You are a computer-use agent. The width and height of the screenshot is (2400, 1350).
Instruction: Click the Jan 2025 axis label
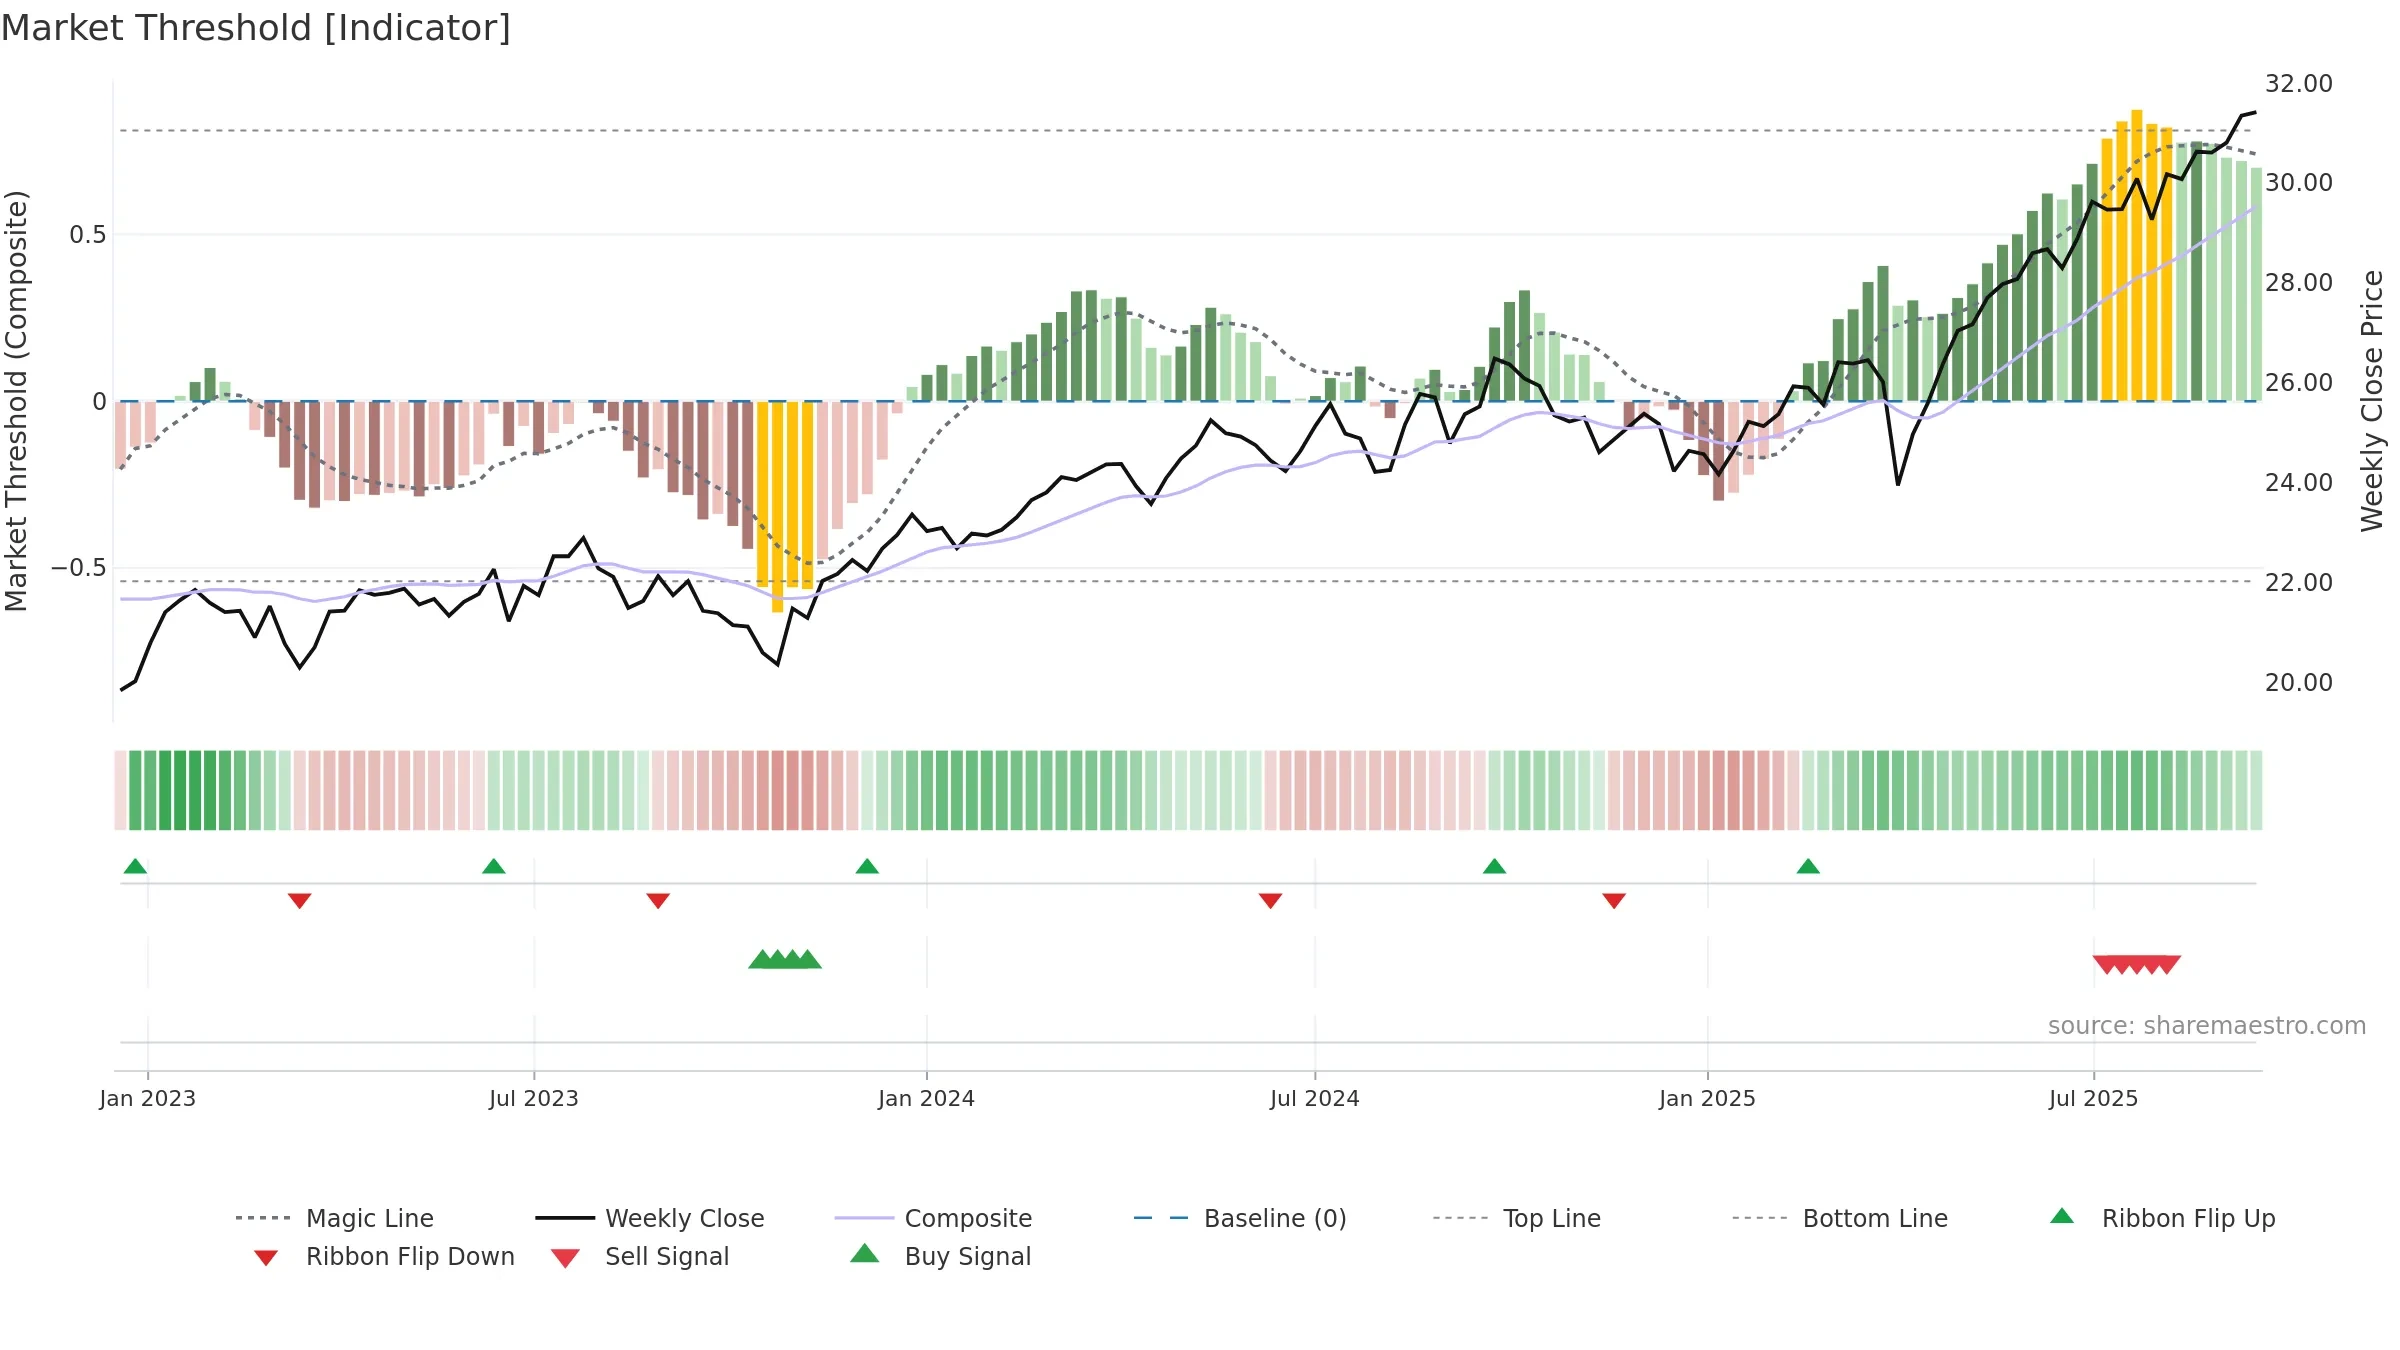coord(1707,1098)
